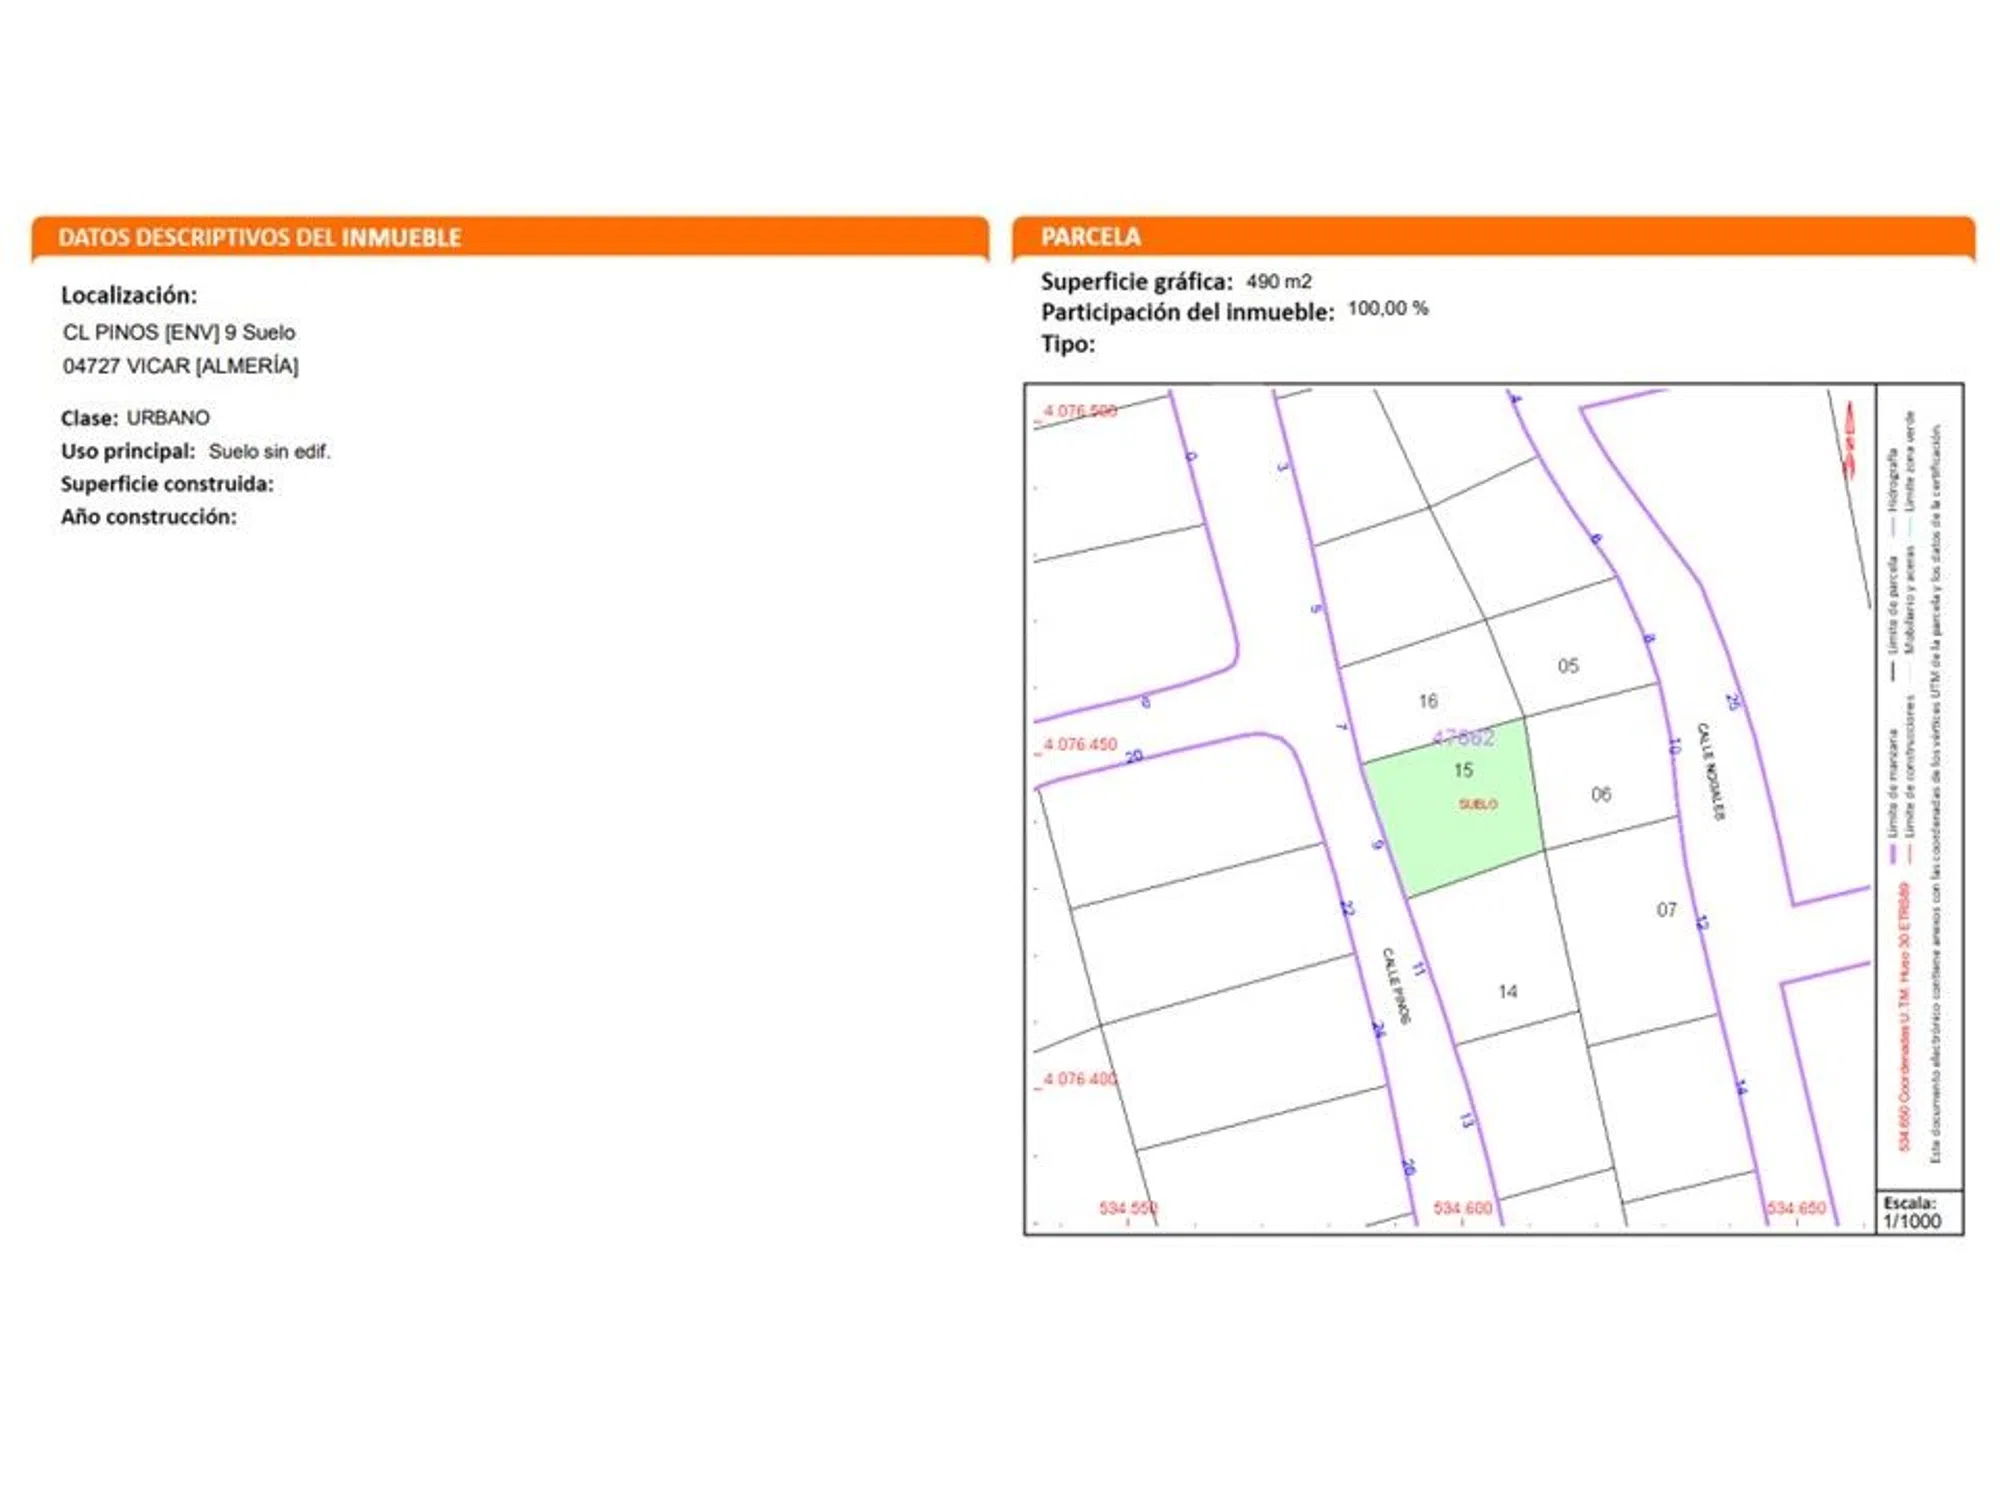Select the green highlighted parcel 15
The image size is (2000, 1500).
coord(1450,826)
